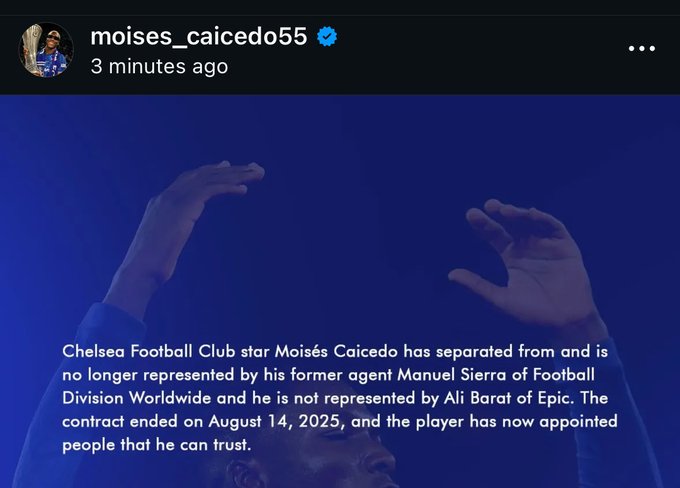Tap the moises_caicedo55 username
Viewport: 680px width, 488px height.
(199, 37)
